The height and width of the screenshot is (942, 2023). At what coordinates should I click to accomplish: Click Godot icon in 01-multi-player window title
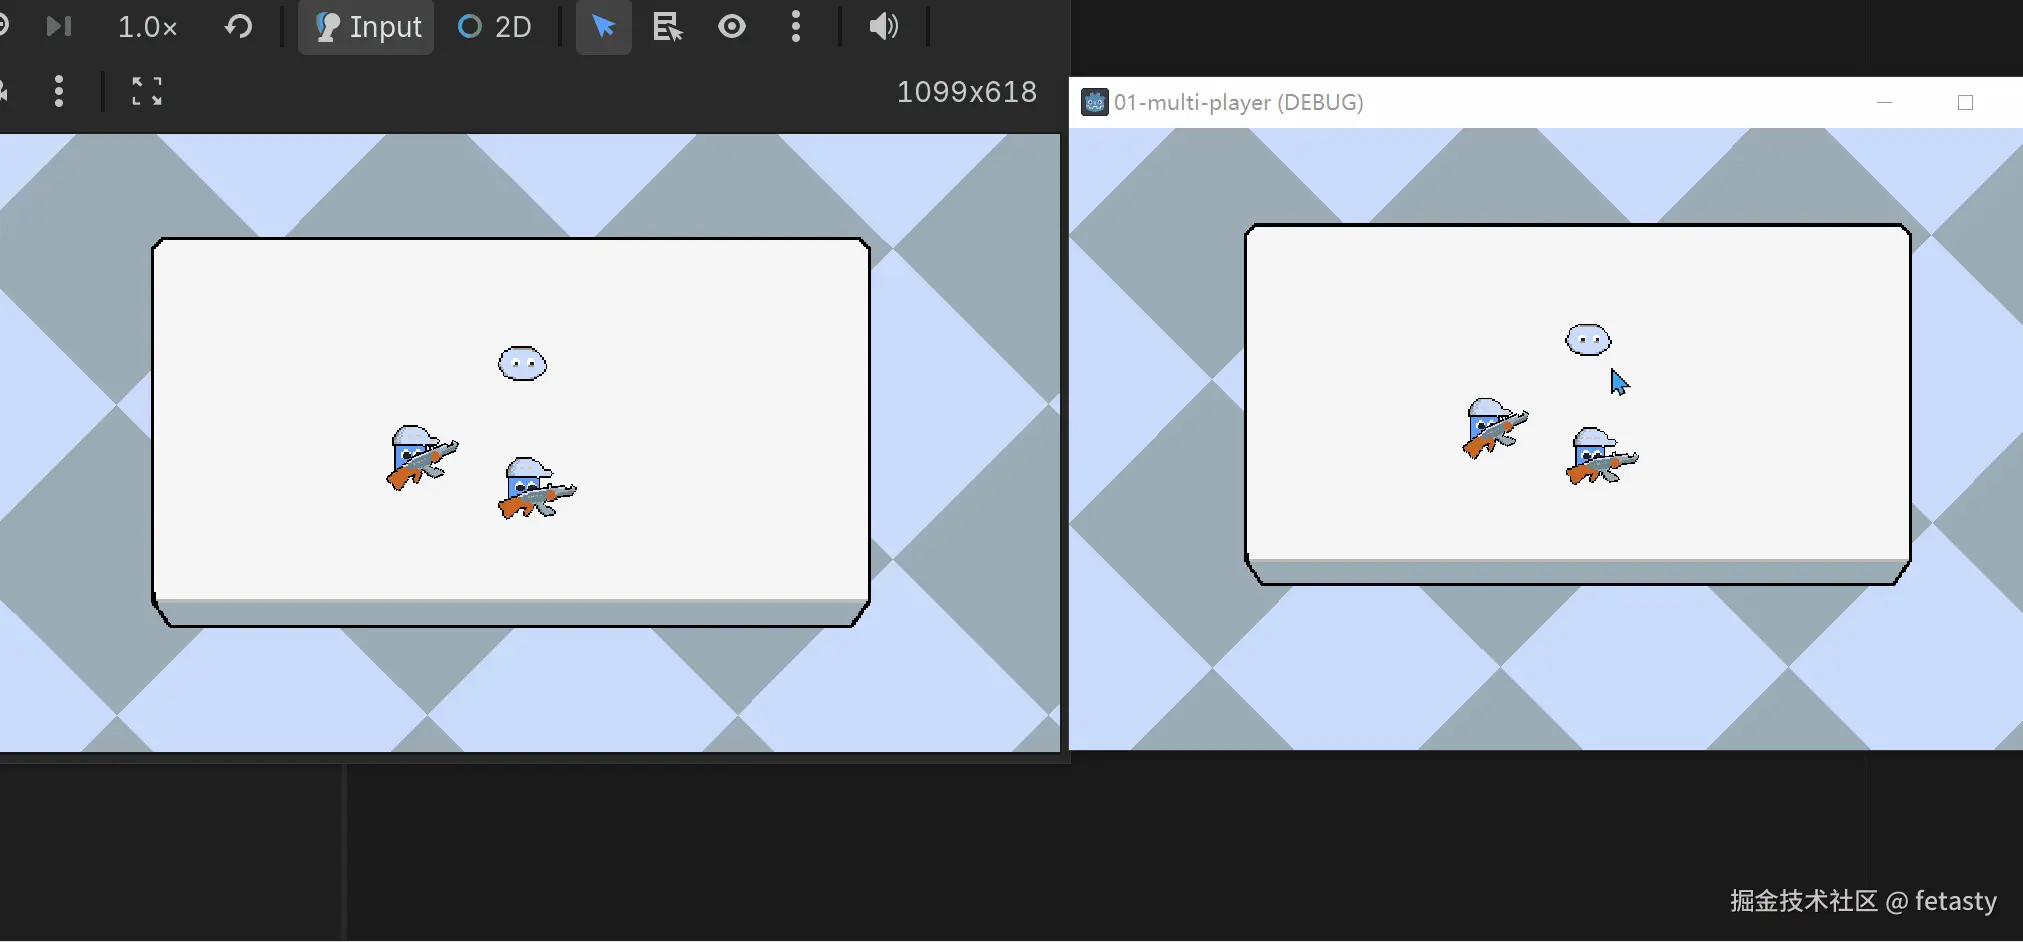[x=1095, y=102]
